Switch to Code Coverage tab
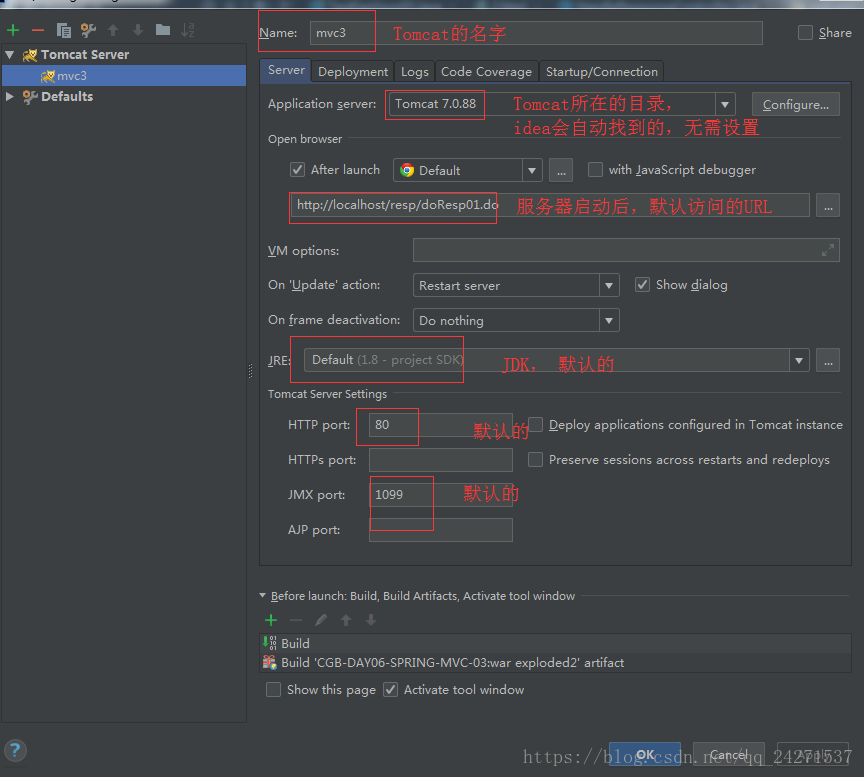The image size is (864, 777). pyautogui.click(x=486, y=72)
